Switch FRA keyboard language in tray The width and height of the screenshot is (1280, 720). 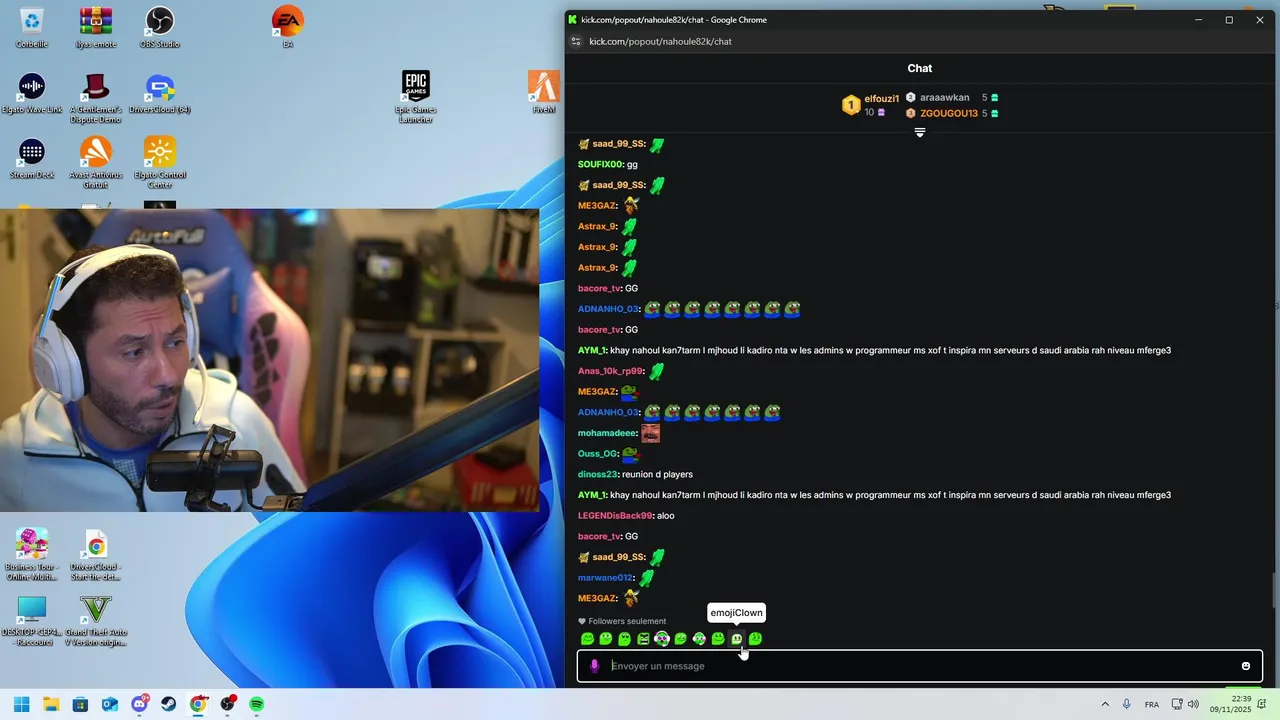pyautogui.click(x=1152, y=704)
